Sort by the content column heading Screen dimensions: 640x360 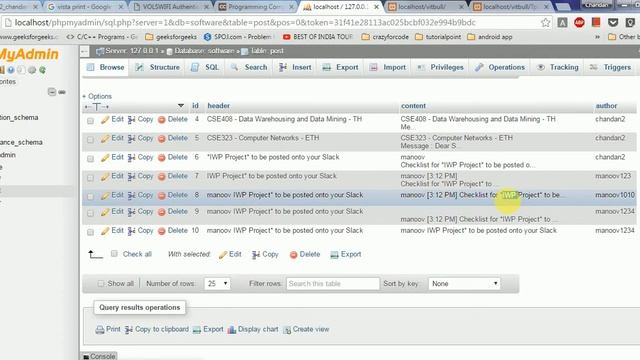[x=413, y=106]
